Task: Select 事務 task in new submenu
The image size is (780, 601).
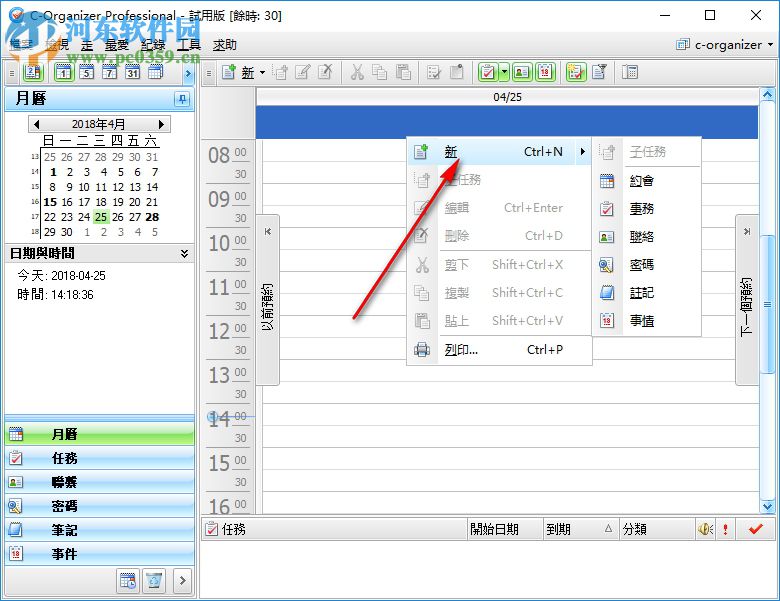Action: click(x=647, y=209)
